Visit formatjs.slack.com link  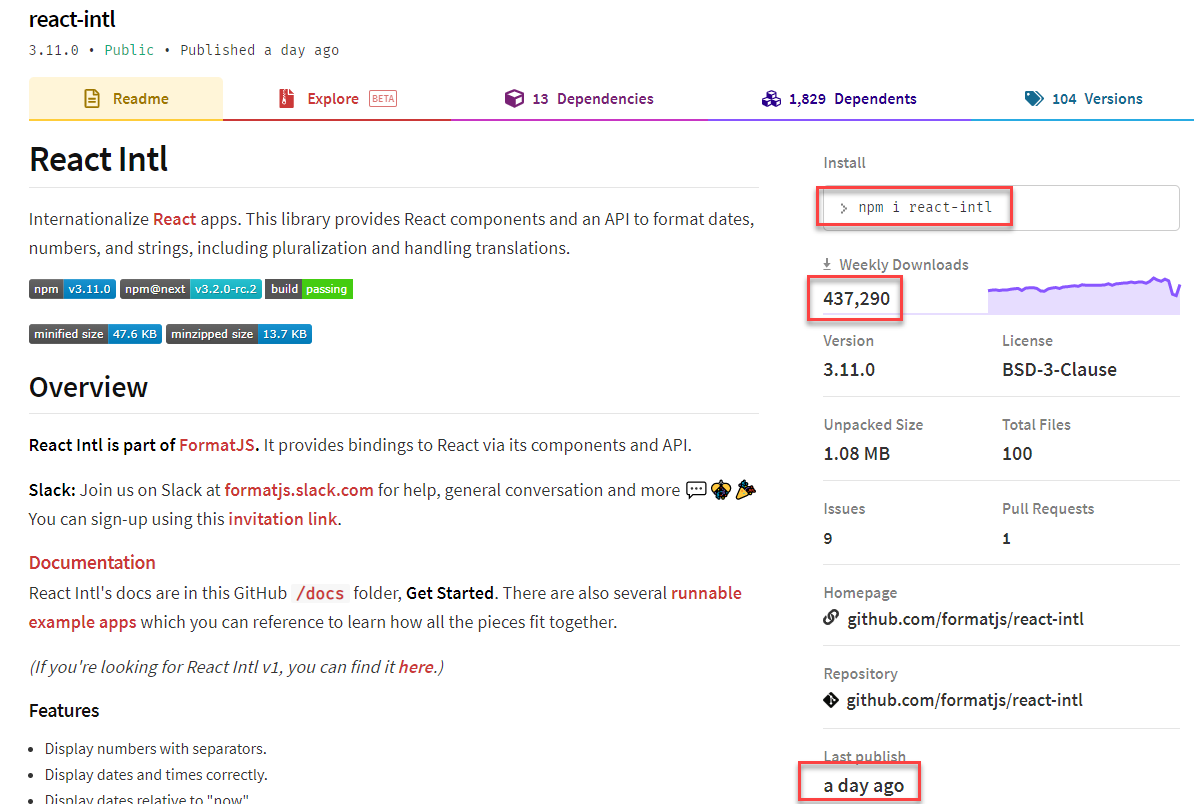click(298, 490)
